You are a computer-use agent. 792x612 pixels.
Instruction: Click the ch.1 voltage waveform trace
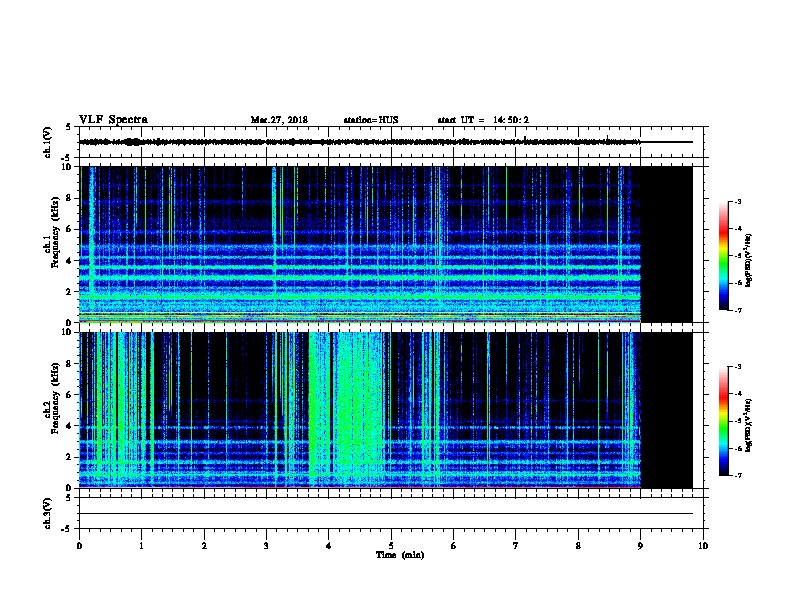pos(386,142)
